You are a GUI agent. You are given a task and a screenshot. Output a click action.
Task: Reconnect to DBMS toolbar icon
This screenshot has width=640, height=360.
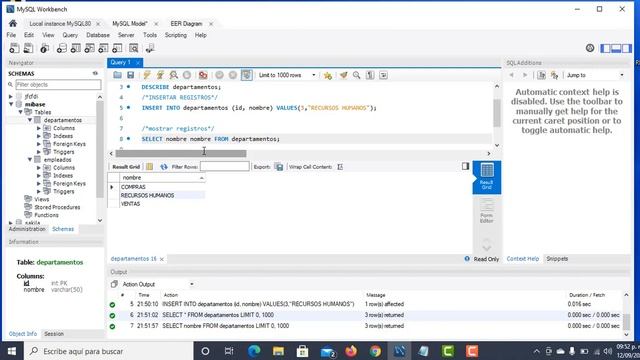(150, 48)
